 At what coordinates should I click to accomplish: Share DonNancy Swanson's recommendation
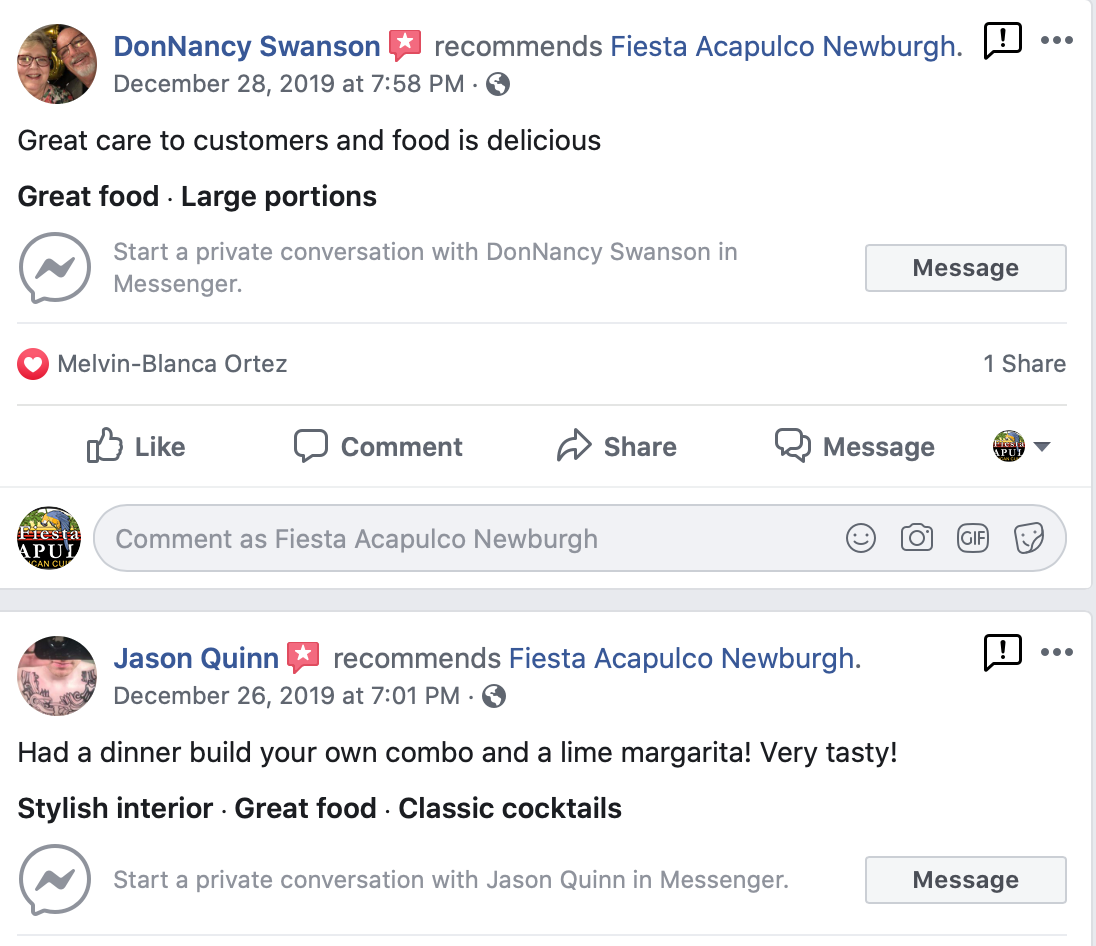(616, 447)
